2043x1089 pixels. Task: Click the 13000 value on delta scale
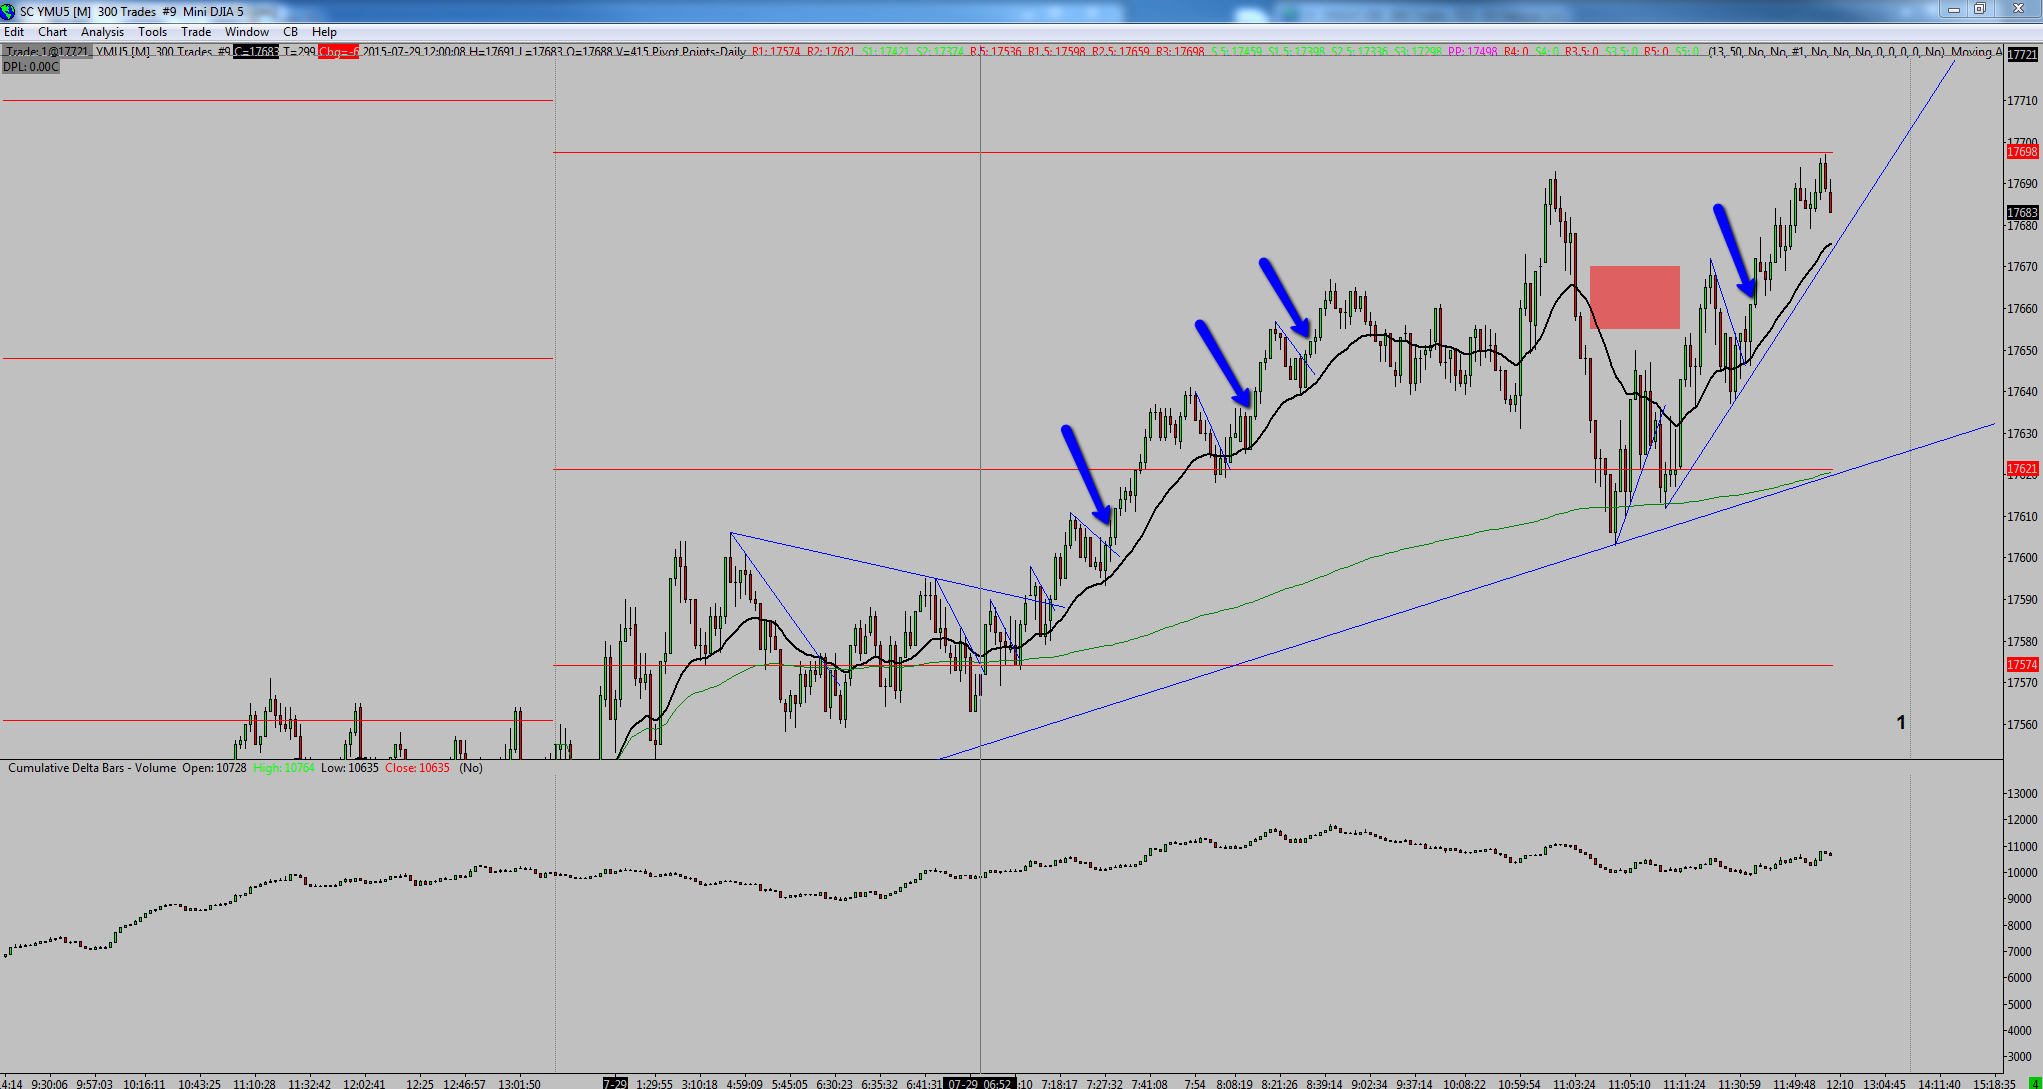2022,794
